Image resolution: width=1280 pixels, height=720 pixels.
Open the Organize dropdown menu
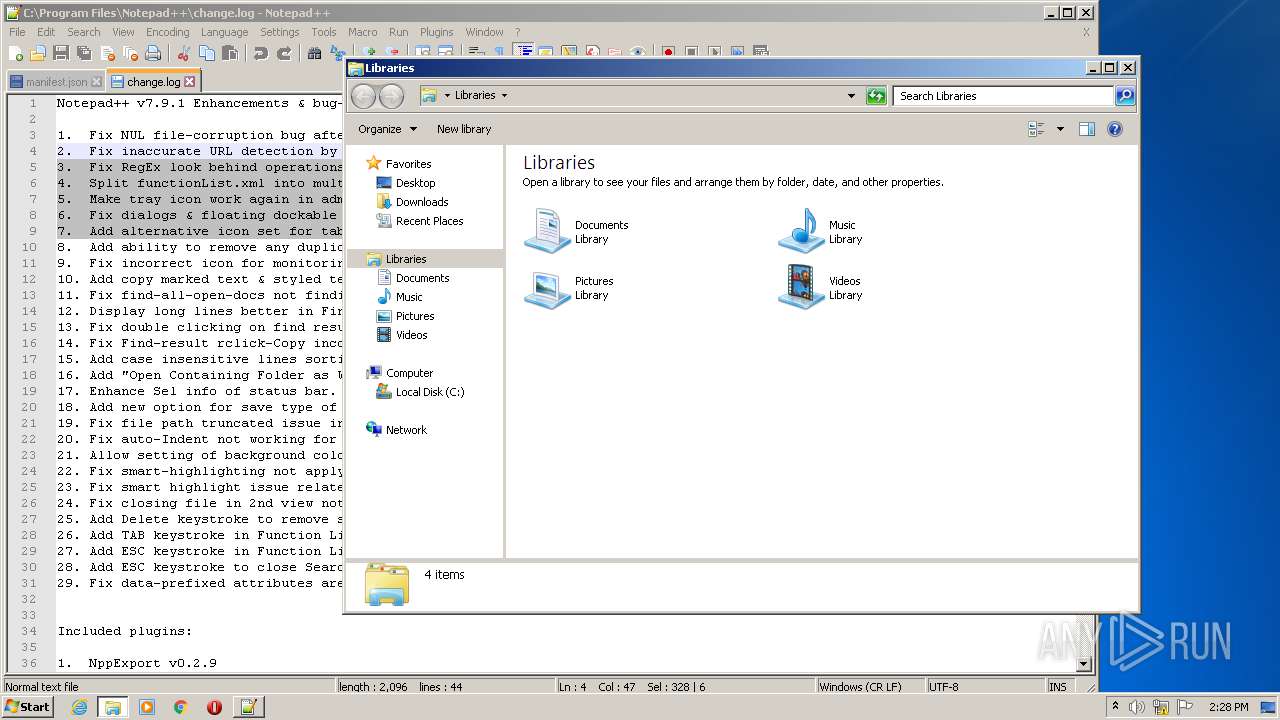click(x=387, y=129)
